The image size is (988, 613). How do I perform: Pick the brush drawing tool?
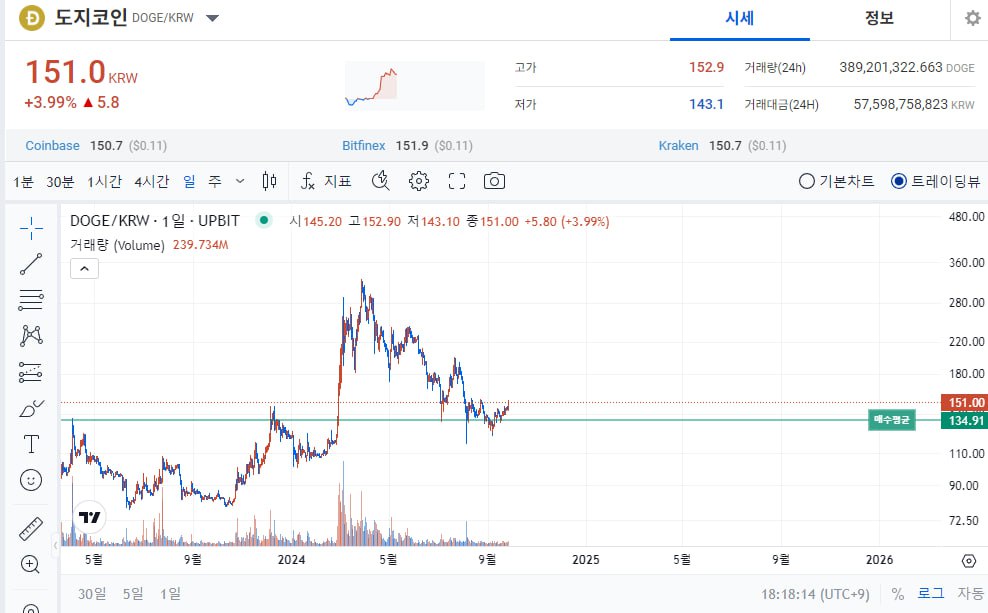pos(31,409)
